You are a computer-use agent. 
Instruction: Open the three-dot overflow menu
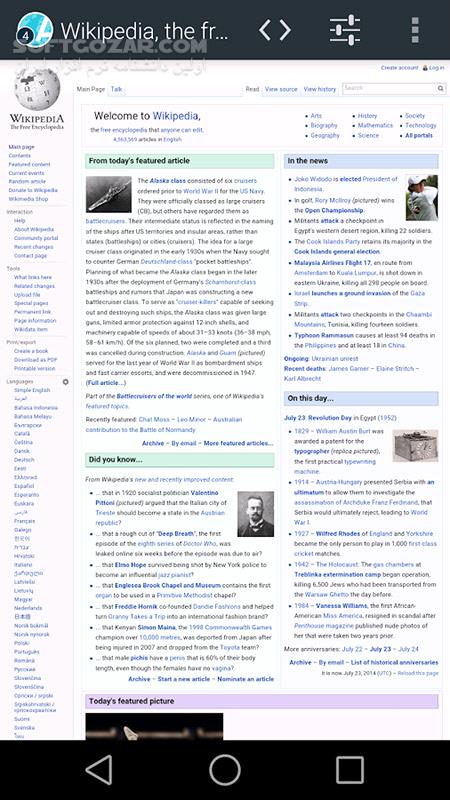(x=415, y=30)
